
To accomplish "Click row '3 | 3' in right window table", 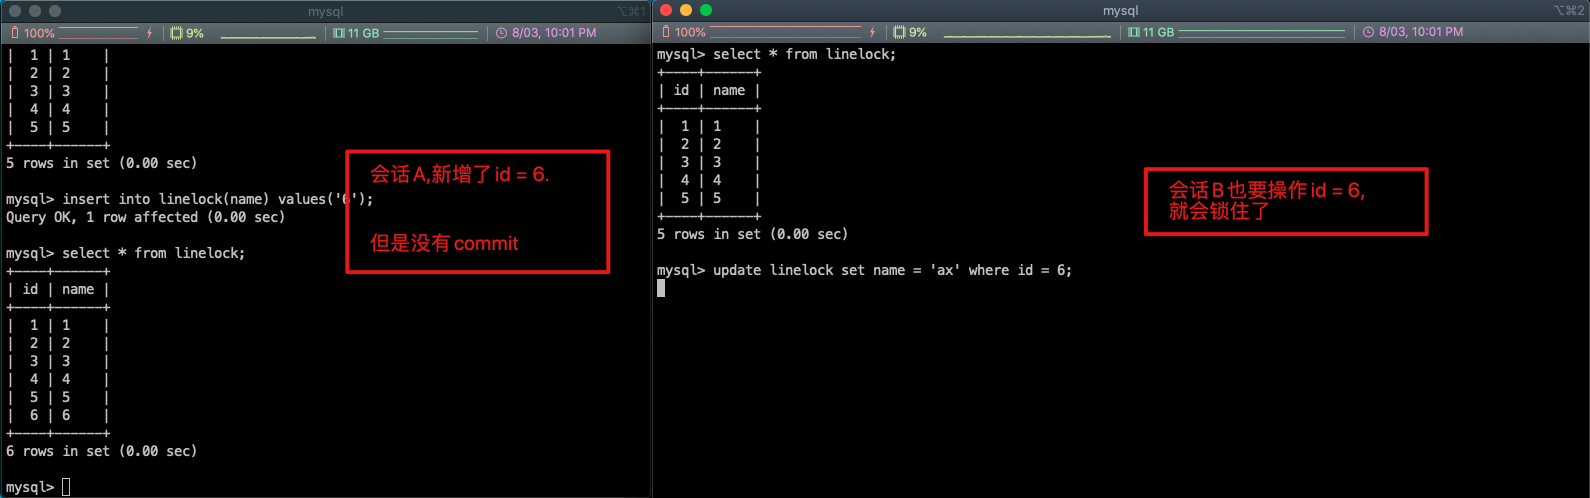I will tap(709, 162).
